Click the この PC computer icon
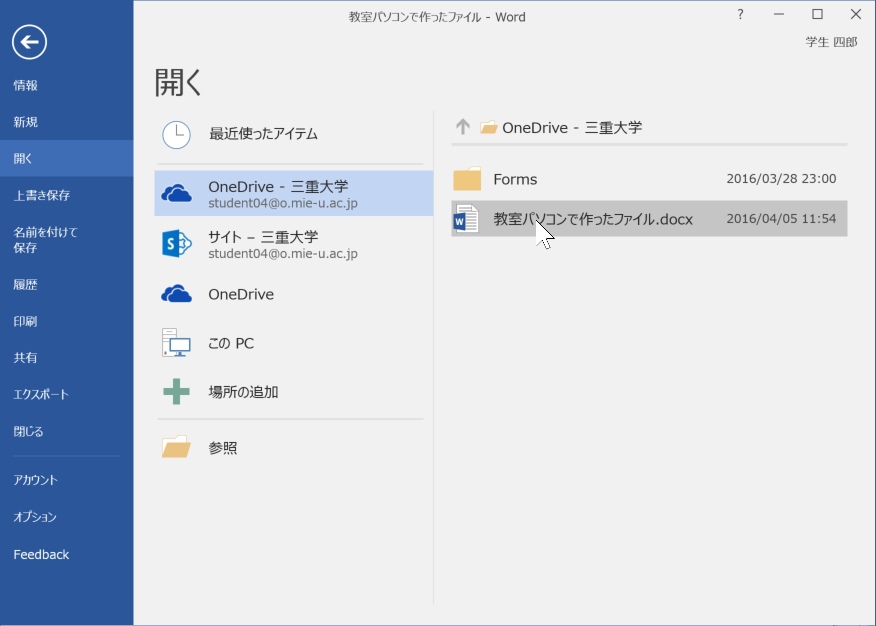This screenshot has height=626, width=876. coord(177,342)
